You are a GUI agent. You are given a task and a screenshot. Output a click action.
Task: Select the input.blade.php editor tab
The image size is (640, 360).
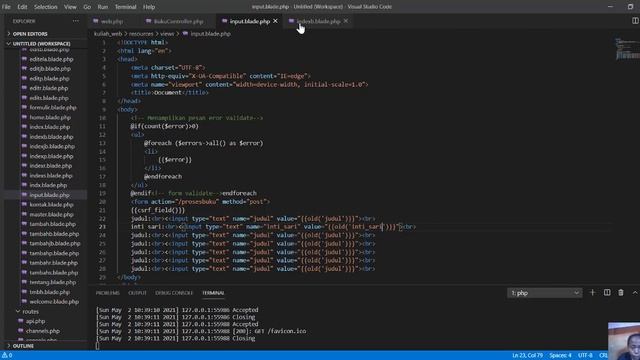coord(249,21)
